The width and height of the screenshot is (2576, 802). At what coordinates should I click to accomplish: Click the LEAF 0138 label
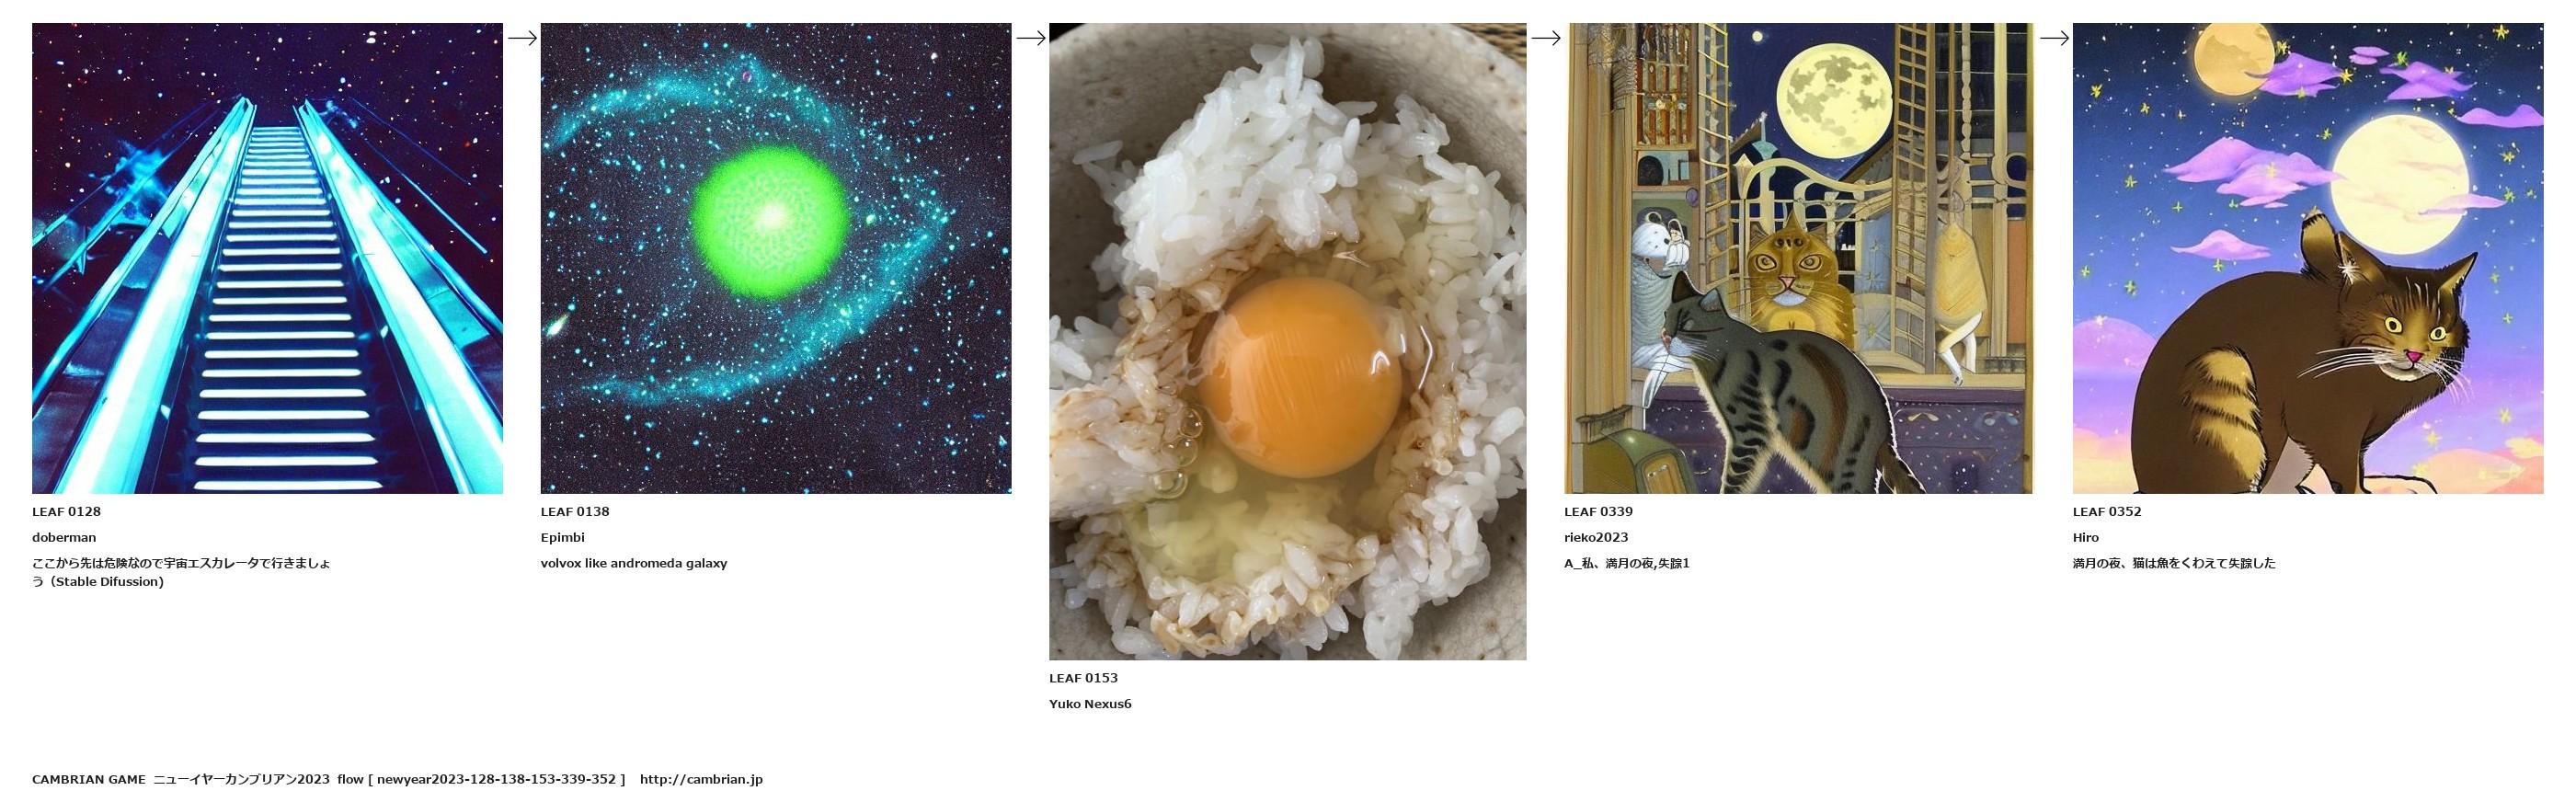click(x=575, y=511)
